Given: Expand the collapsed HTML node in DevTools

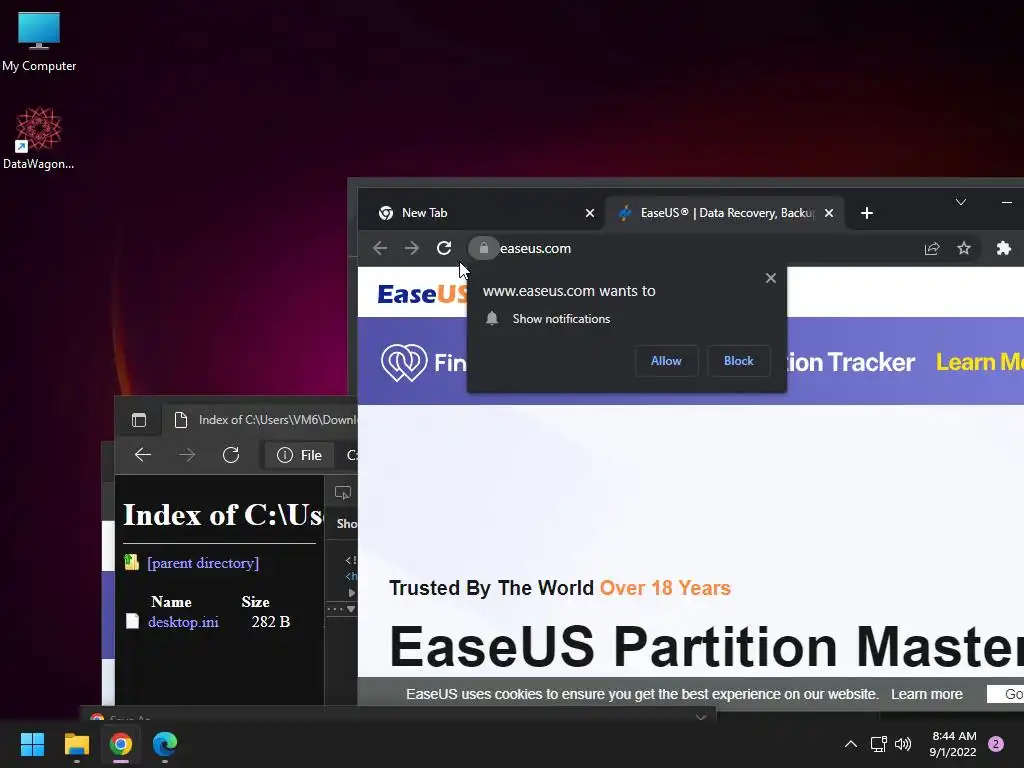Looking at the screenshot, I should click(x=351, y=593).
